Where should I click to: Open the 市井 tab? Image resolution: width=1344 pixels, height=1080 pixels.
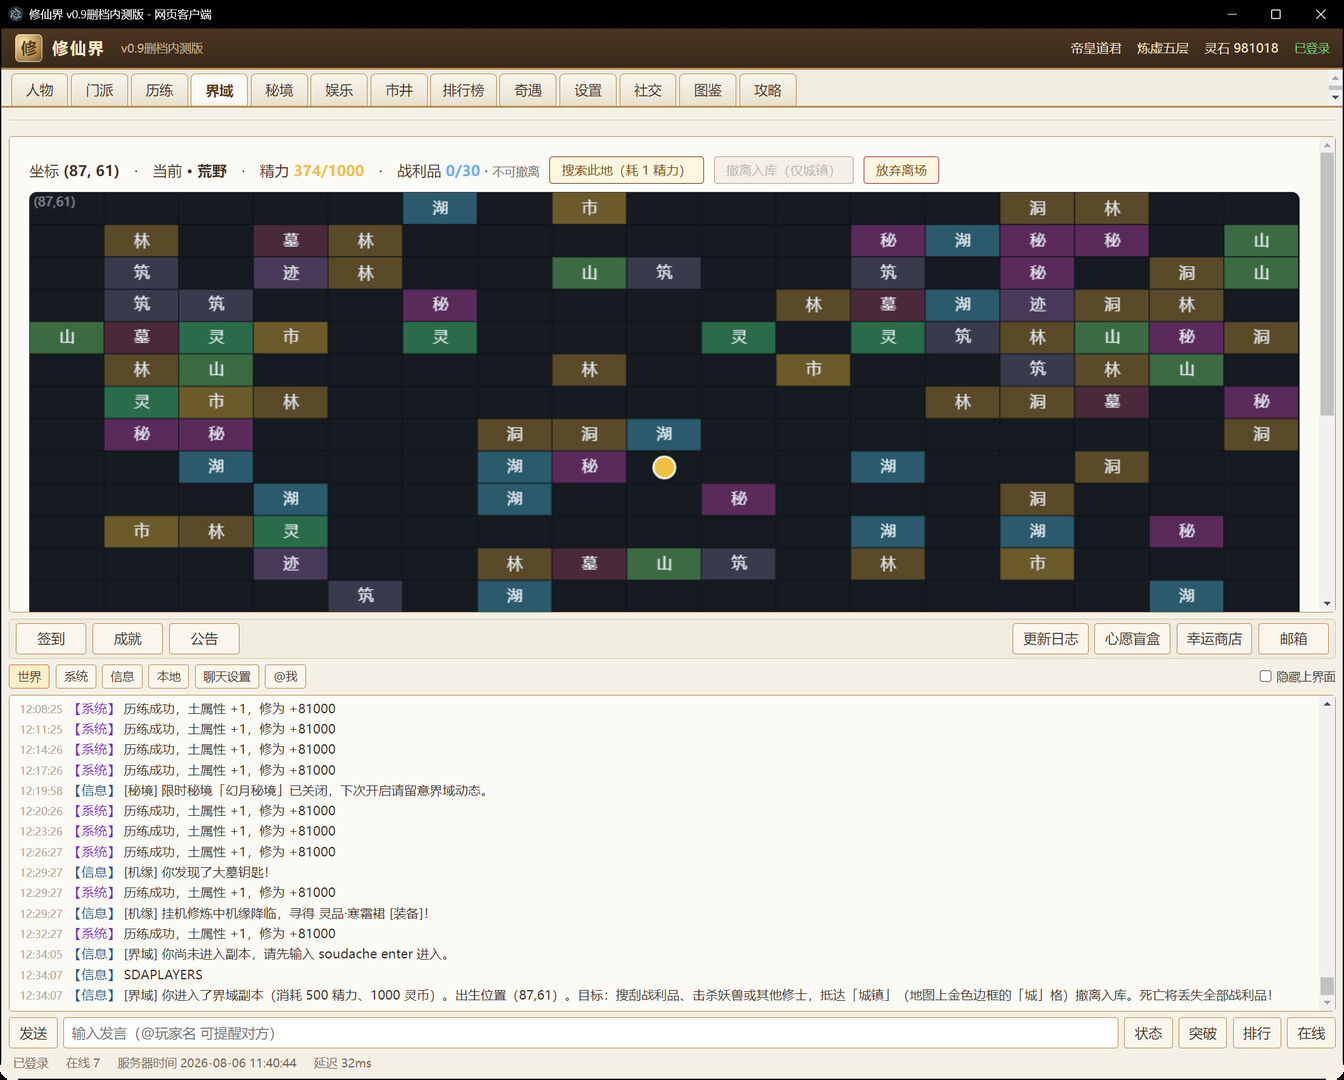coord(400,90)
